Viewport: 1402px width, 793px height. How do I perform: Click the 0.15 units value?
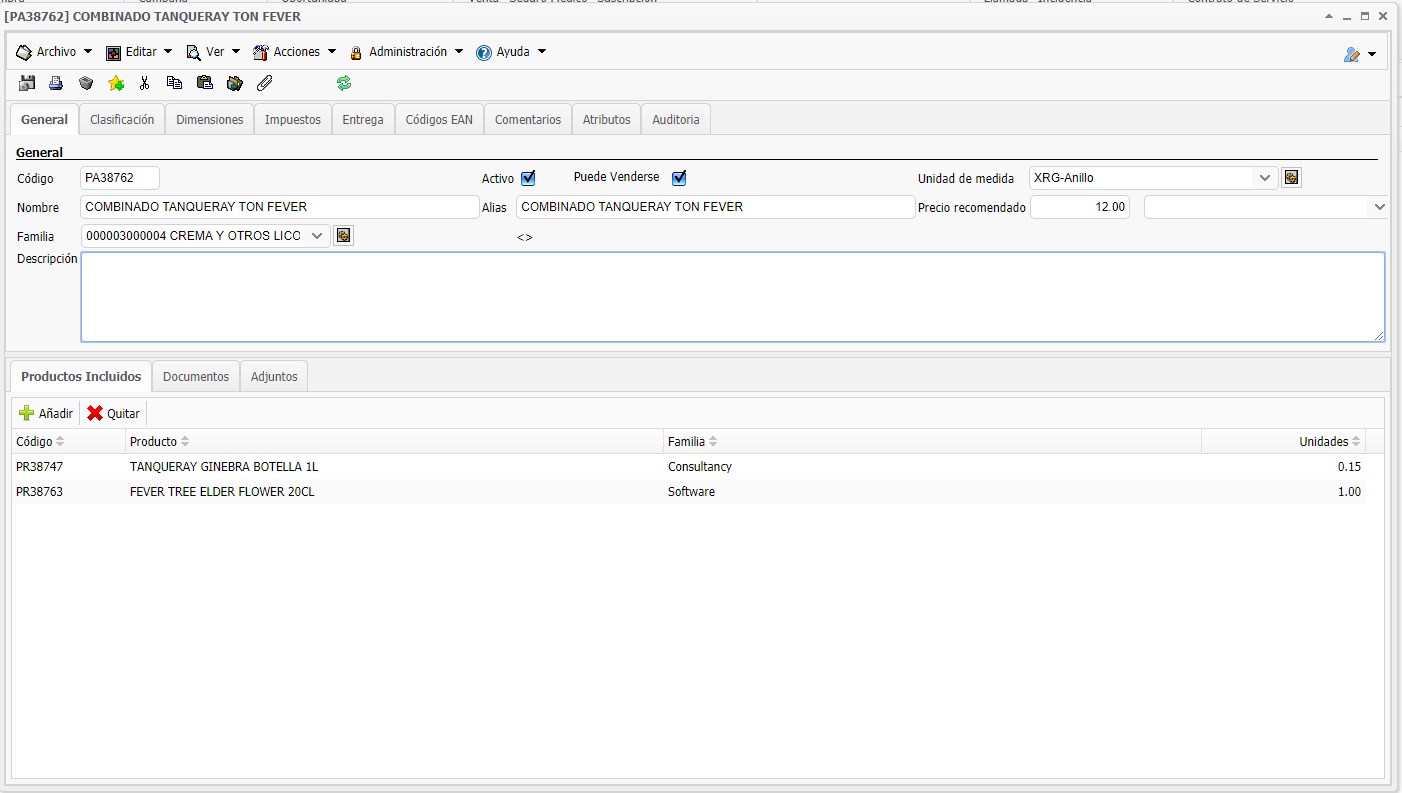tap(1349, 467)
